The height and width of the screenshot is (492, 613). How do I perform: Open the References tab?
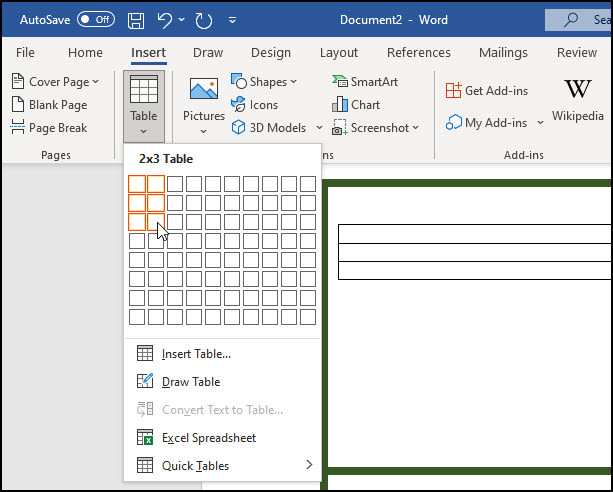coord(419,52)
